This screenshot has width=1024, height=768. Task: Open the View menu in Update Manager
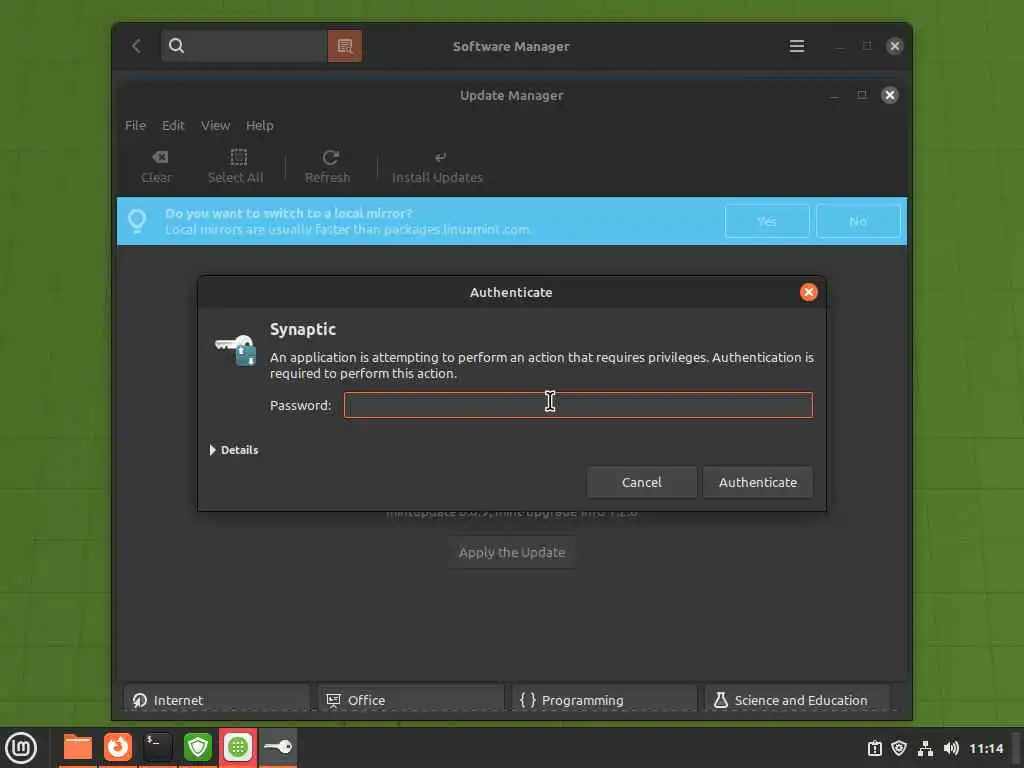point(216,125)
